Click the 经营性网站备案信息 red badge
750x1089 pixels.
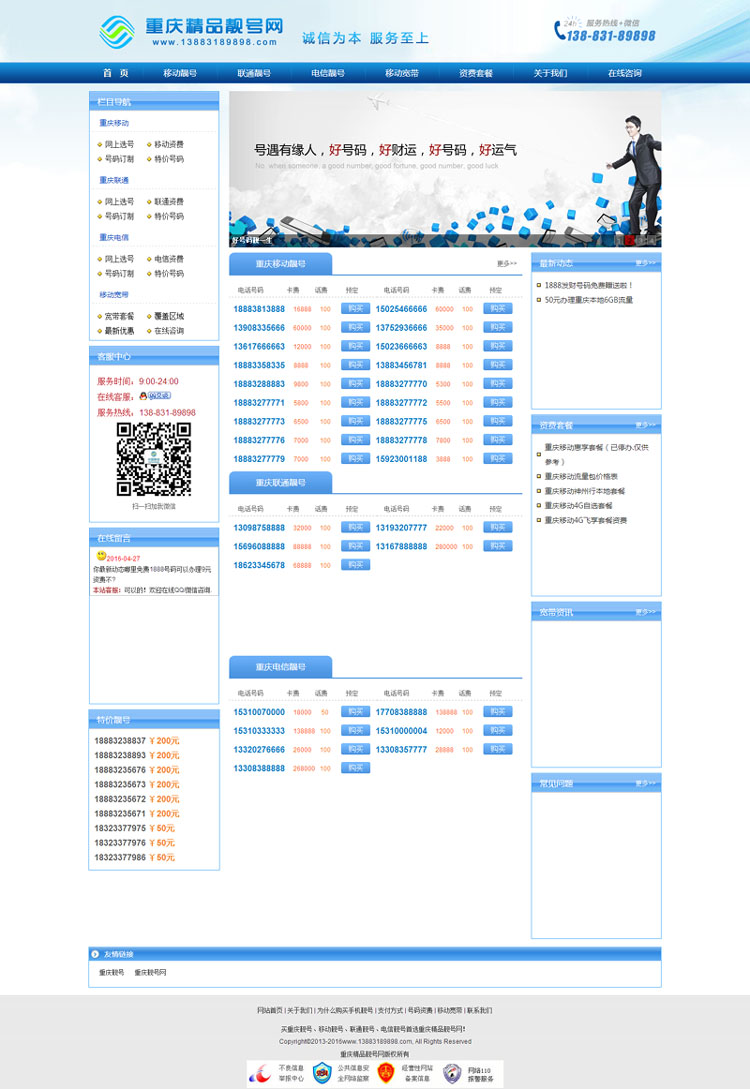386,1073
